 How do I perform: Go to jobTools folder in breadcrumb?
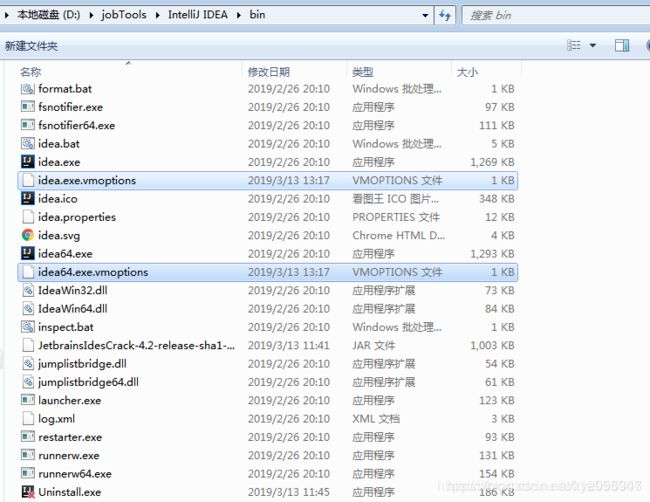click(124, 15)
